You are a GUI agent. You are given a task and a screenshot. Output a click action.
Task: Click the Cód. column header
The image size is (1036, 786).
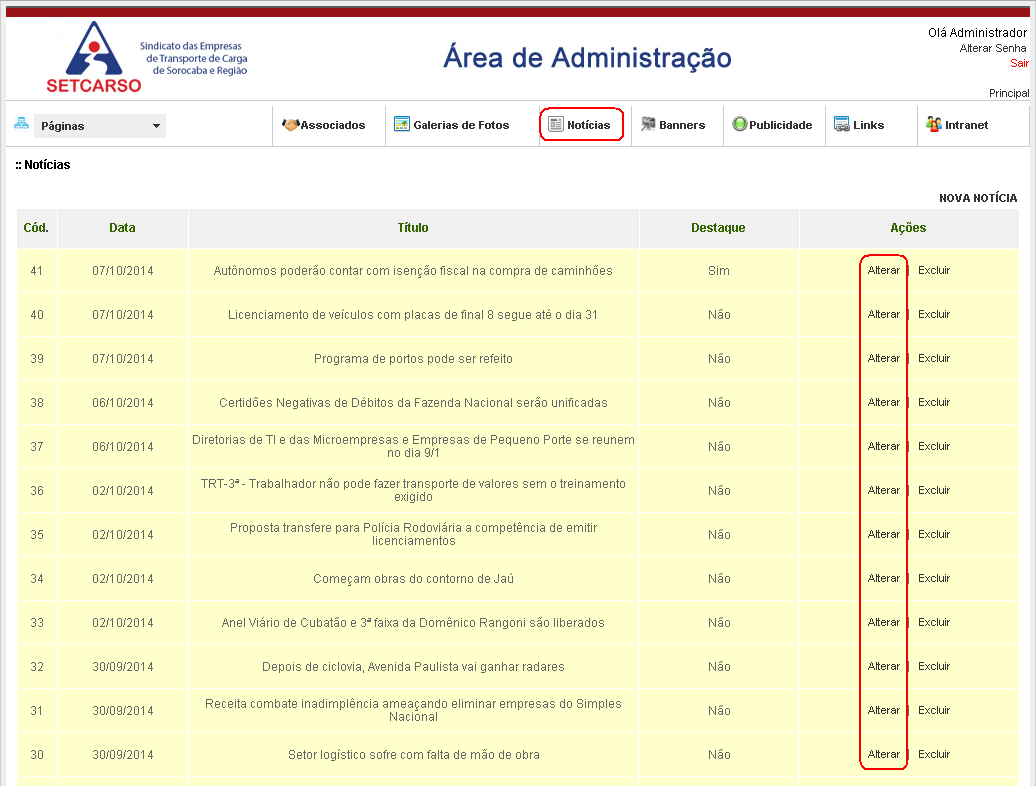pos(36,228)
